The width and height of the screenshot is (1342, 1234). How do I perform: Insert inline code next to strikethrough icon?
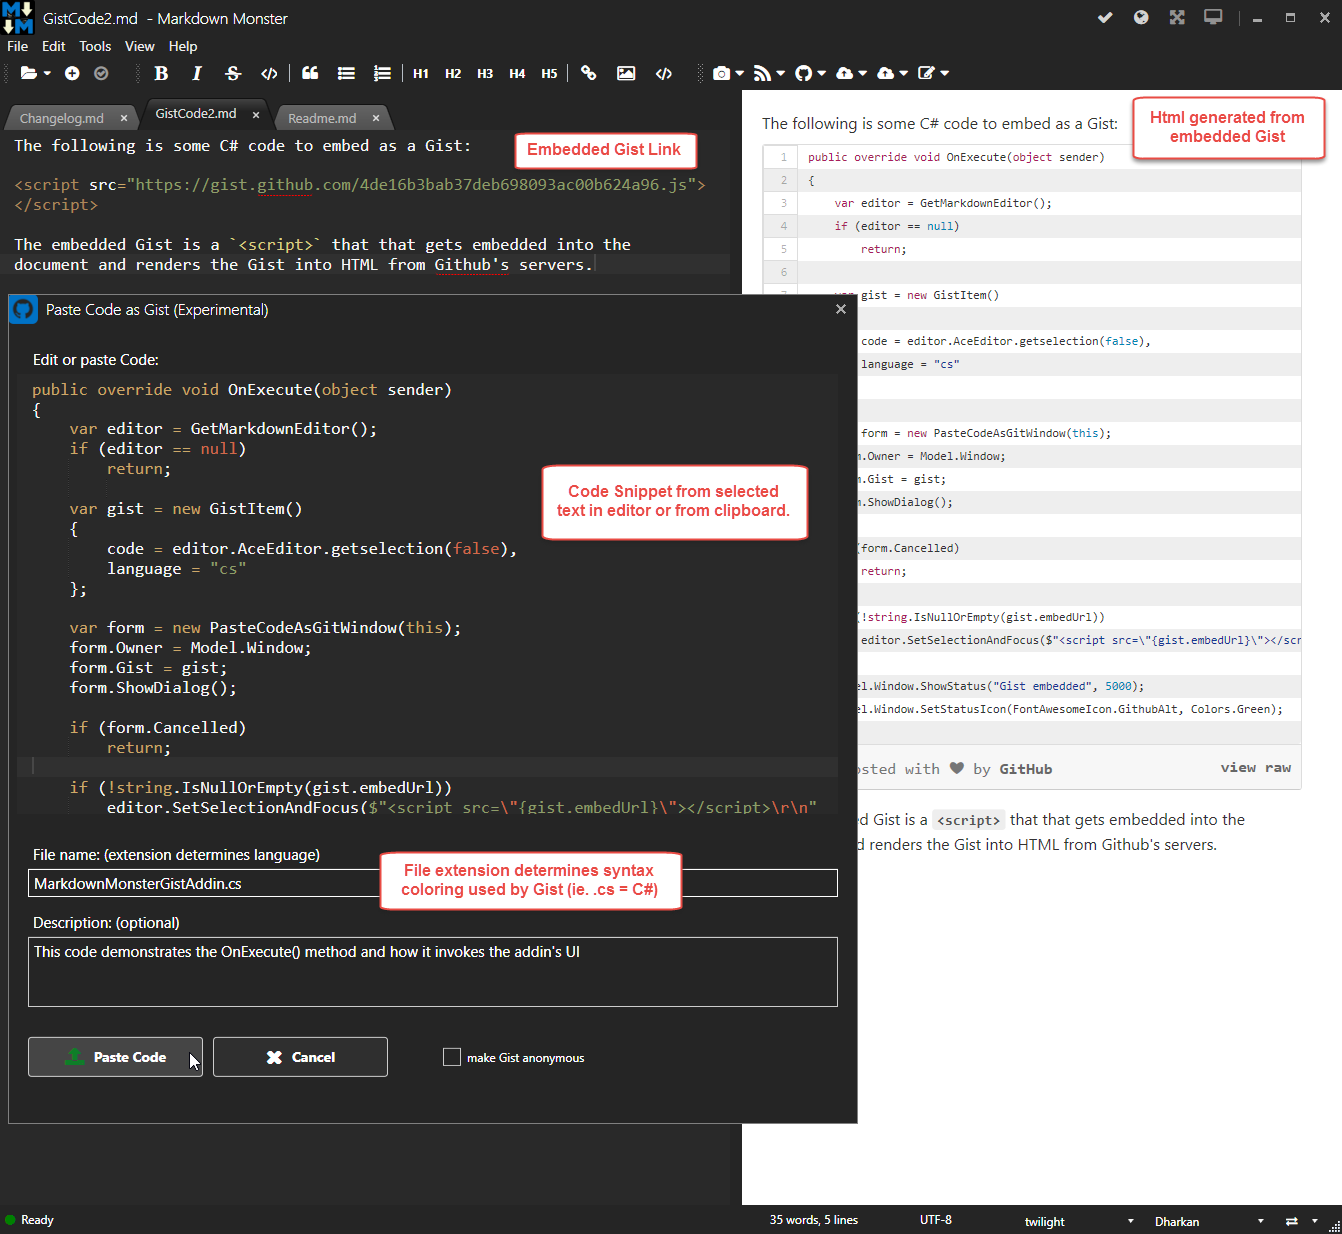click(269, 73)
